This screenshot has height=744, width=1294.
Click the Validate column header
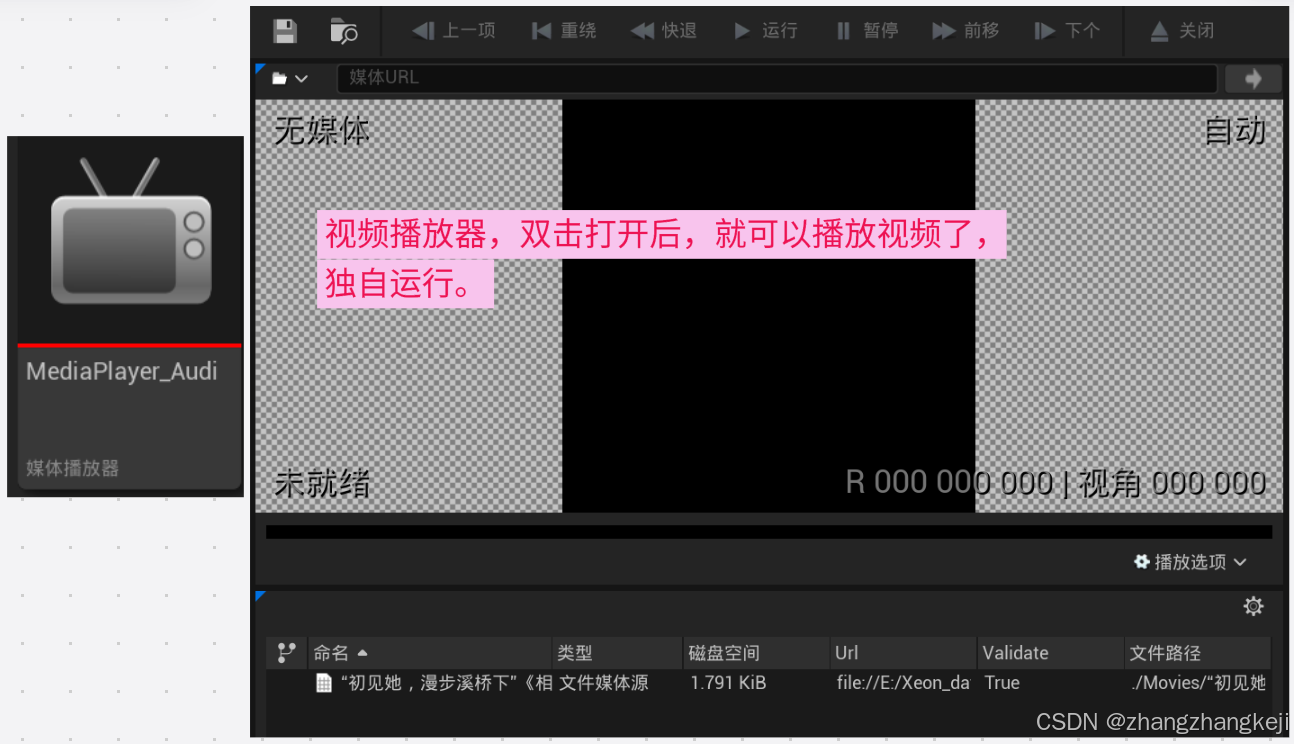click(x=1015, y=652)
